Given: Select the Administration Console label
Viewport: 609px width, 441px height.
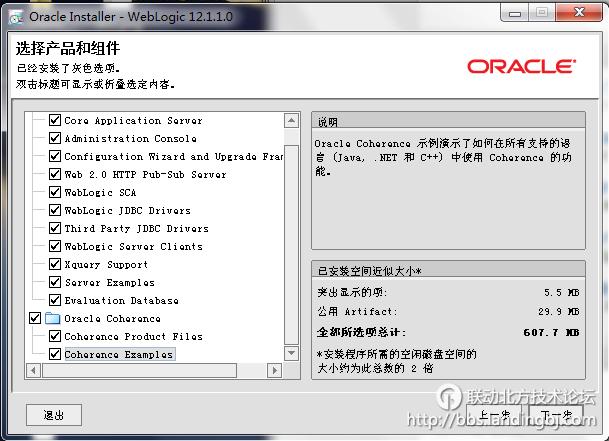Looking at the screenshot, I should pos(130,138).
